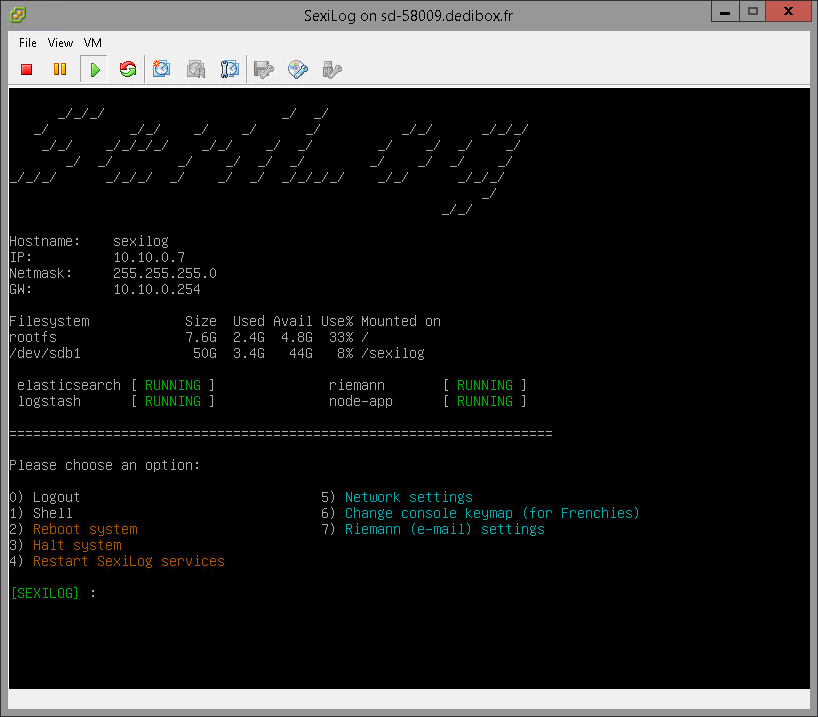Reset the virtual machine via restart icon

coord(128,69)
